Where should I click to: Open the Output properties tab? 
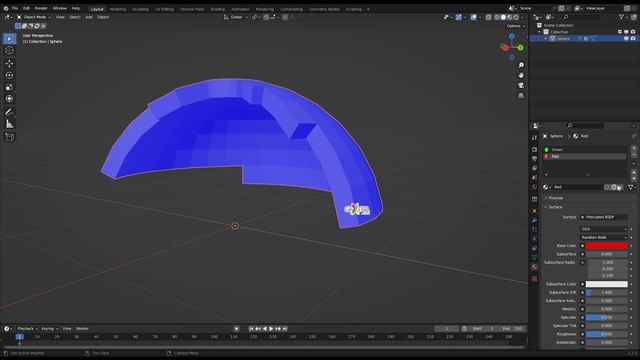534,159
